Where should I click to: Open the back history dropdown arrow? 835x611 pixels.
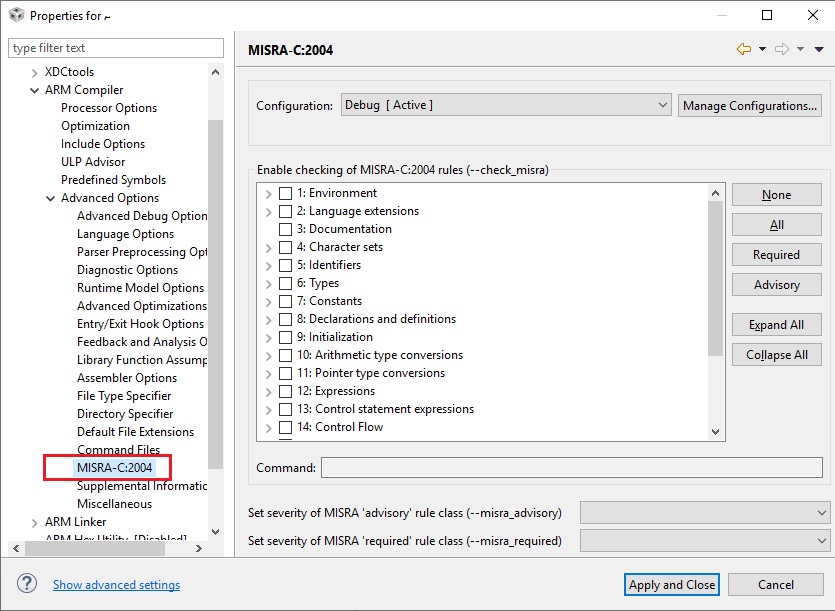(x=763, y=49)
